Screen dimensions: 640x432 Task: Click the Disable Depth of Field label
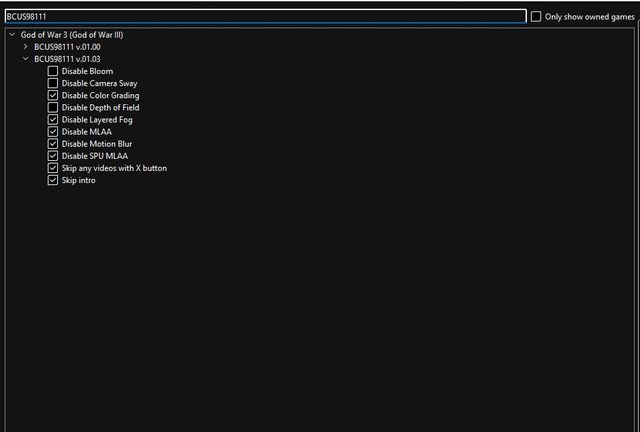100,107
